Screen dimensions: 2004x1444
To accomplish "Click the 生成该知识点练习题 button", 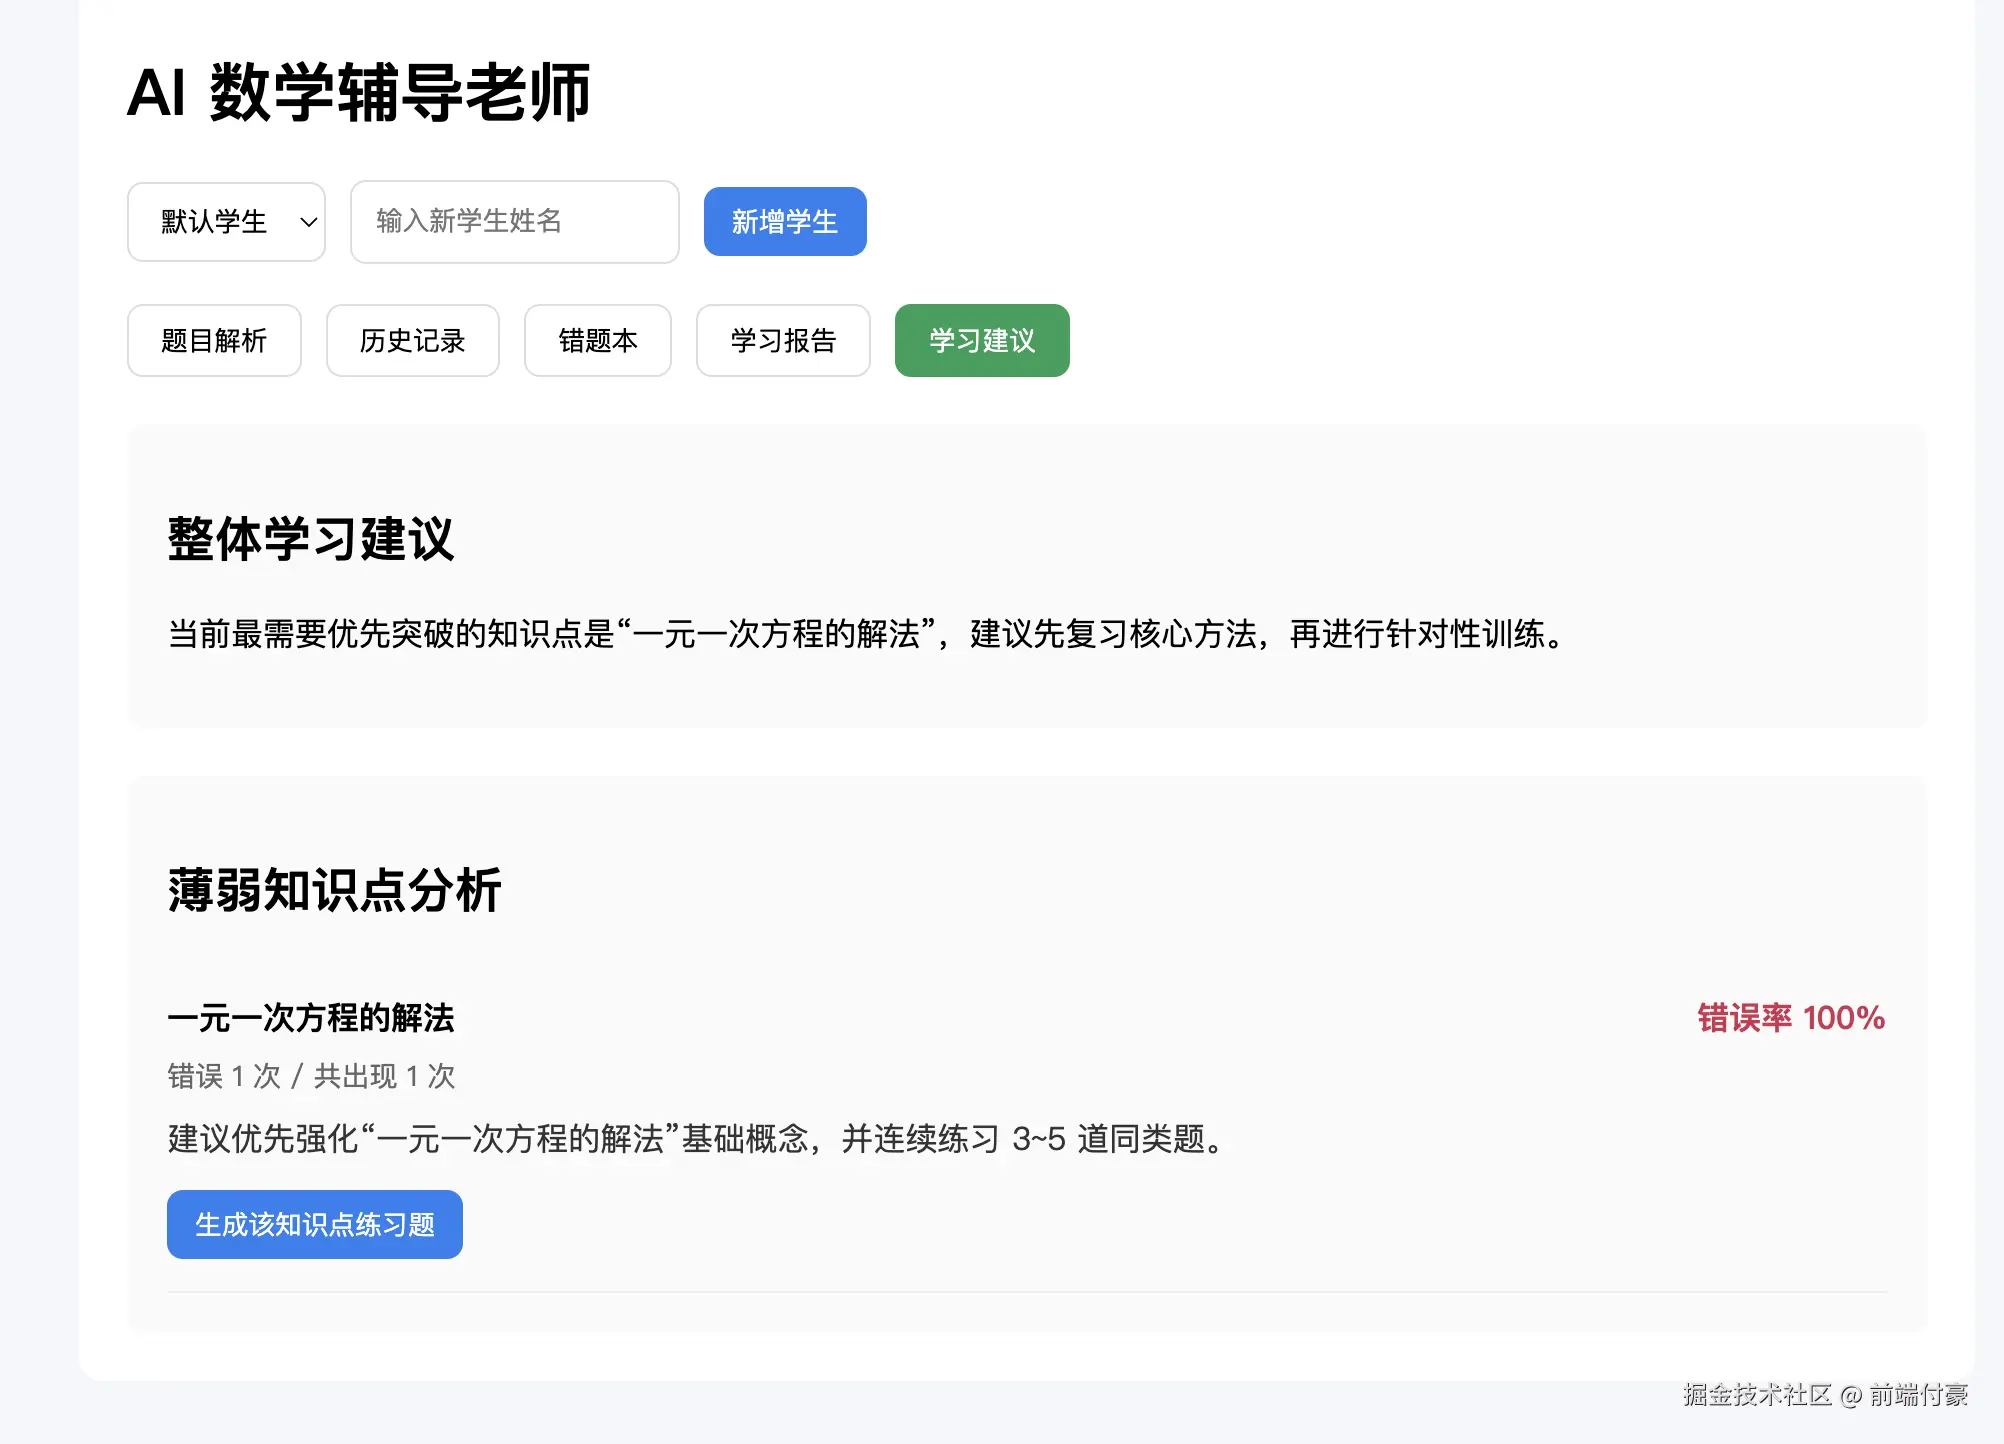I will point(314,1225).
